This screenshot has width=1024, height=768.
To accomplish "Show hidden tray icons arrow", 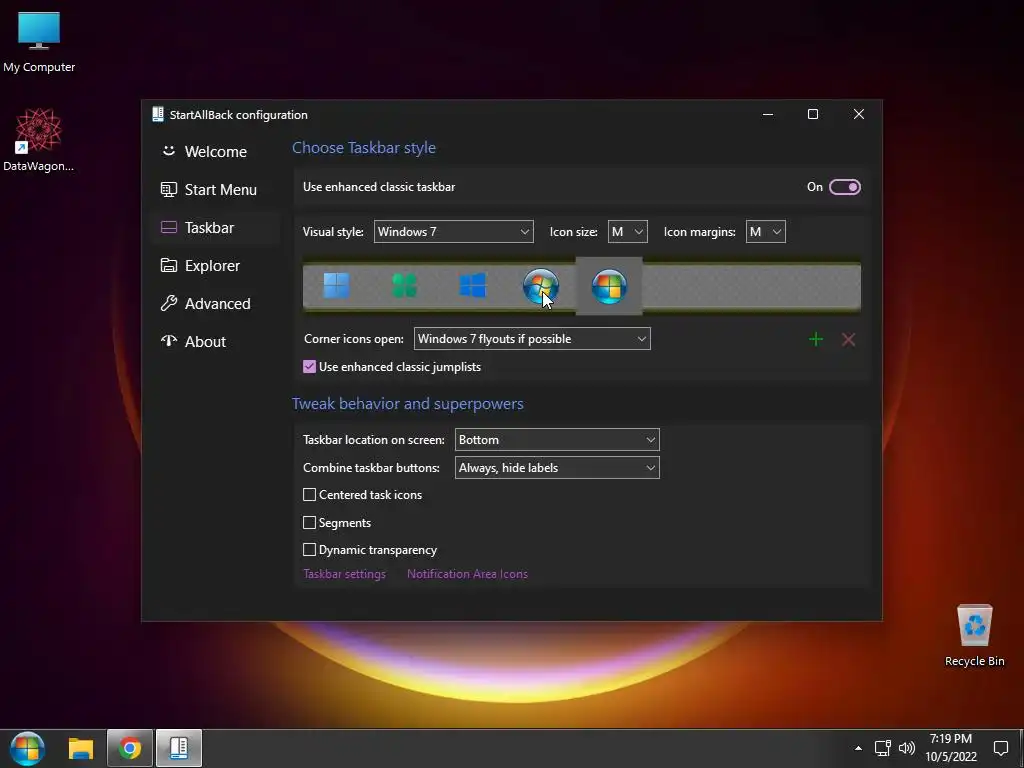I will click(x=858, y=748).
